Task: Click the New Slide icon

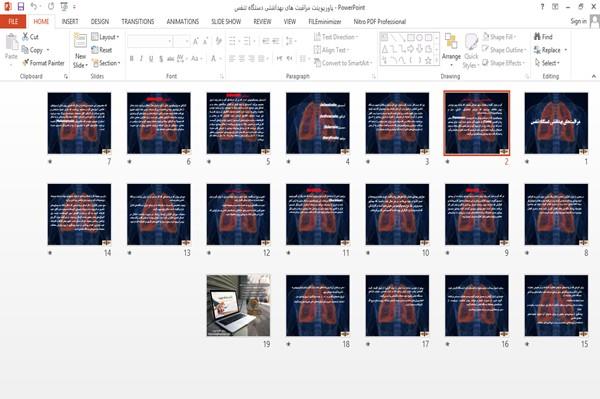Action: [80, 40]
